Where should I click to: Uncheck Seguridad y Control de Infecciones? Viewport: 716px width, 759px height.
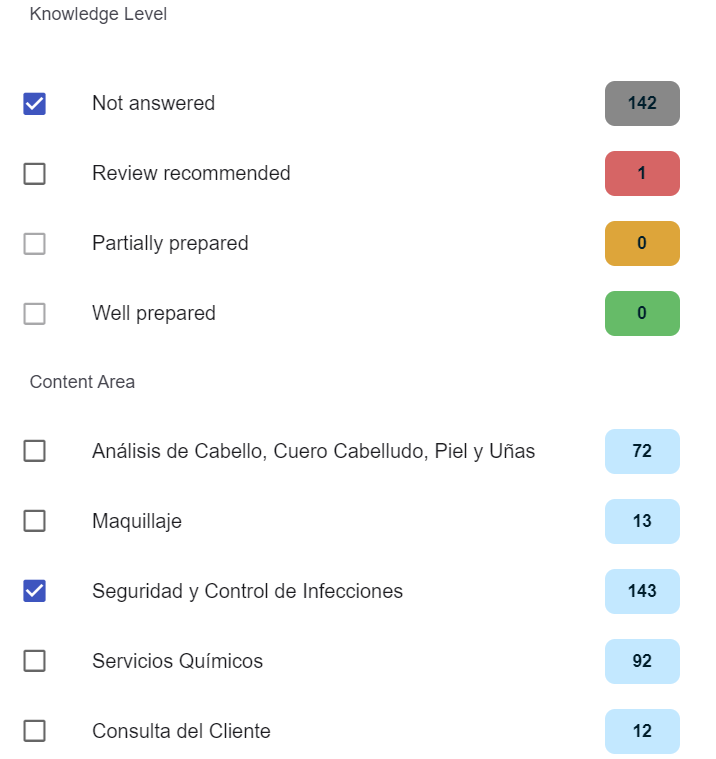(x=34, y=591)
